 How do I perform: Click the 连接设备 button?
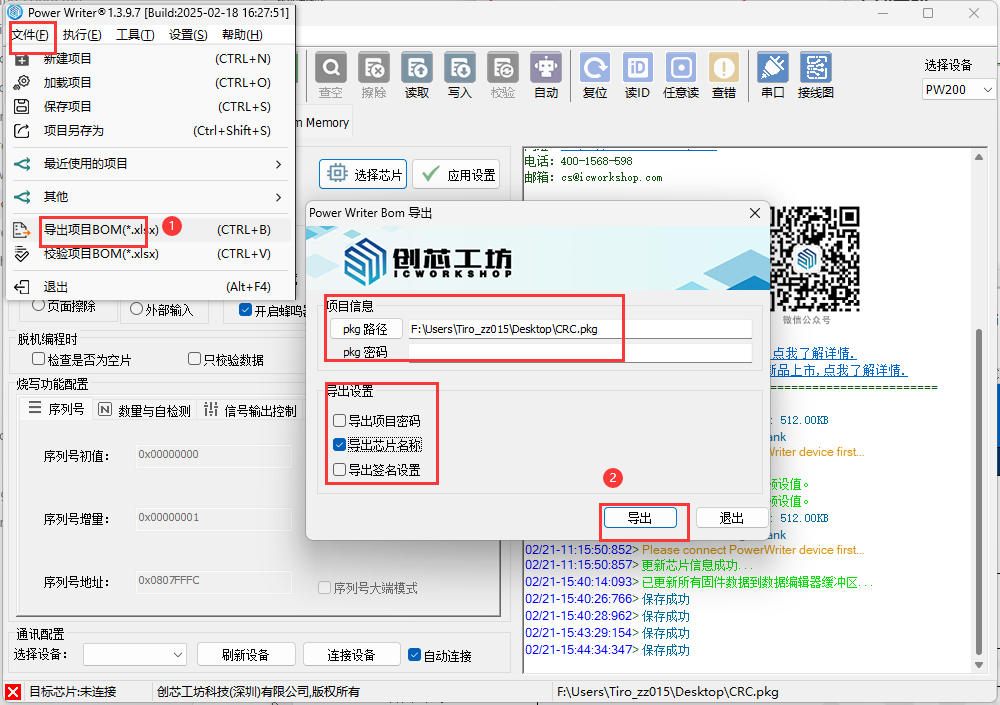(351, 655)
